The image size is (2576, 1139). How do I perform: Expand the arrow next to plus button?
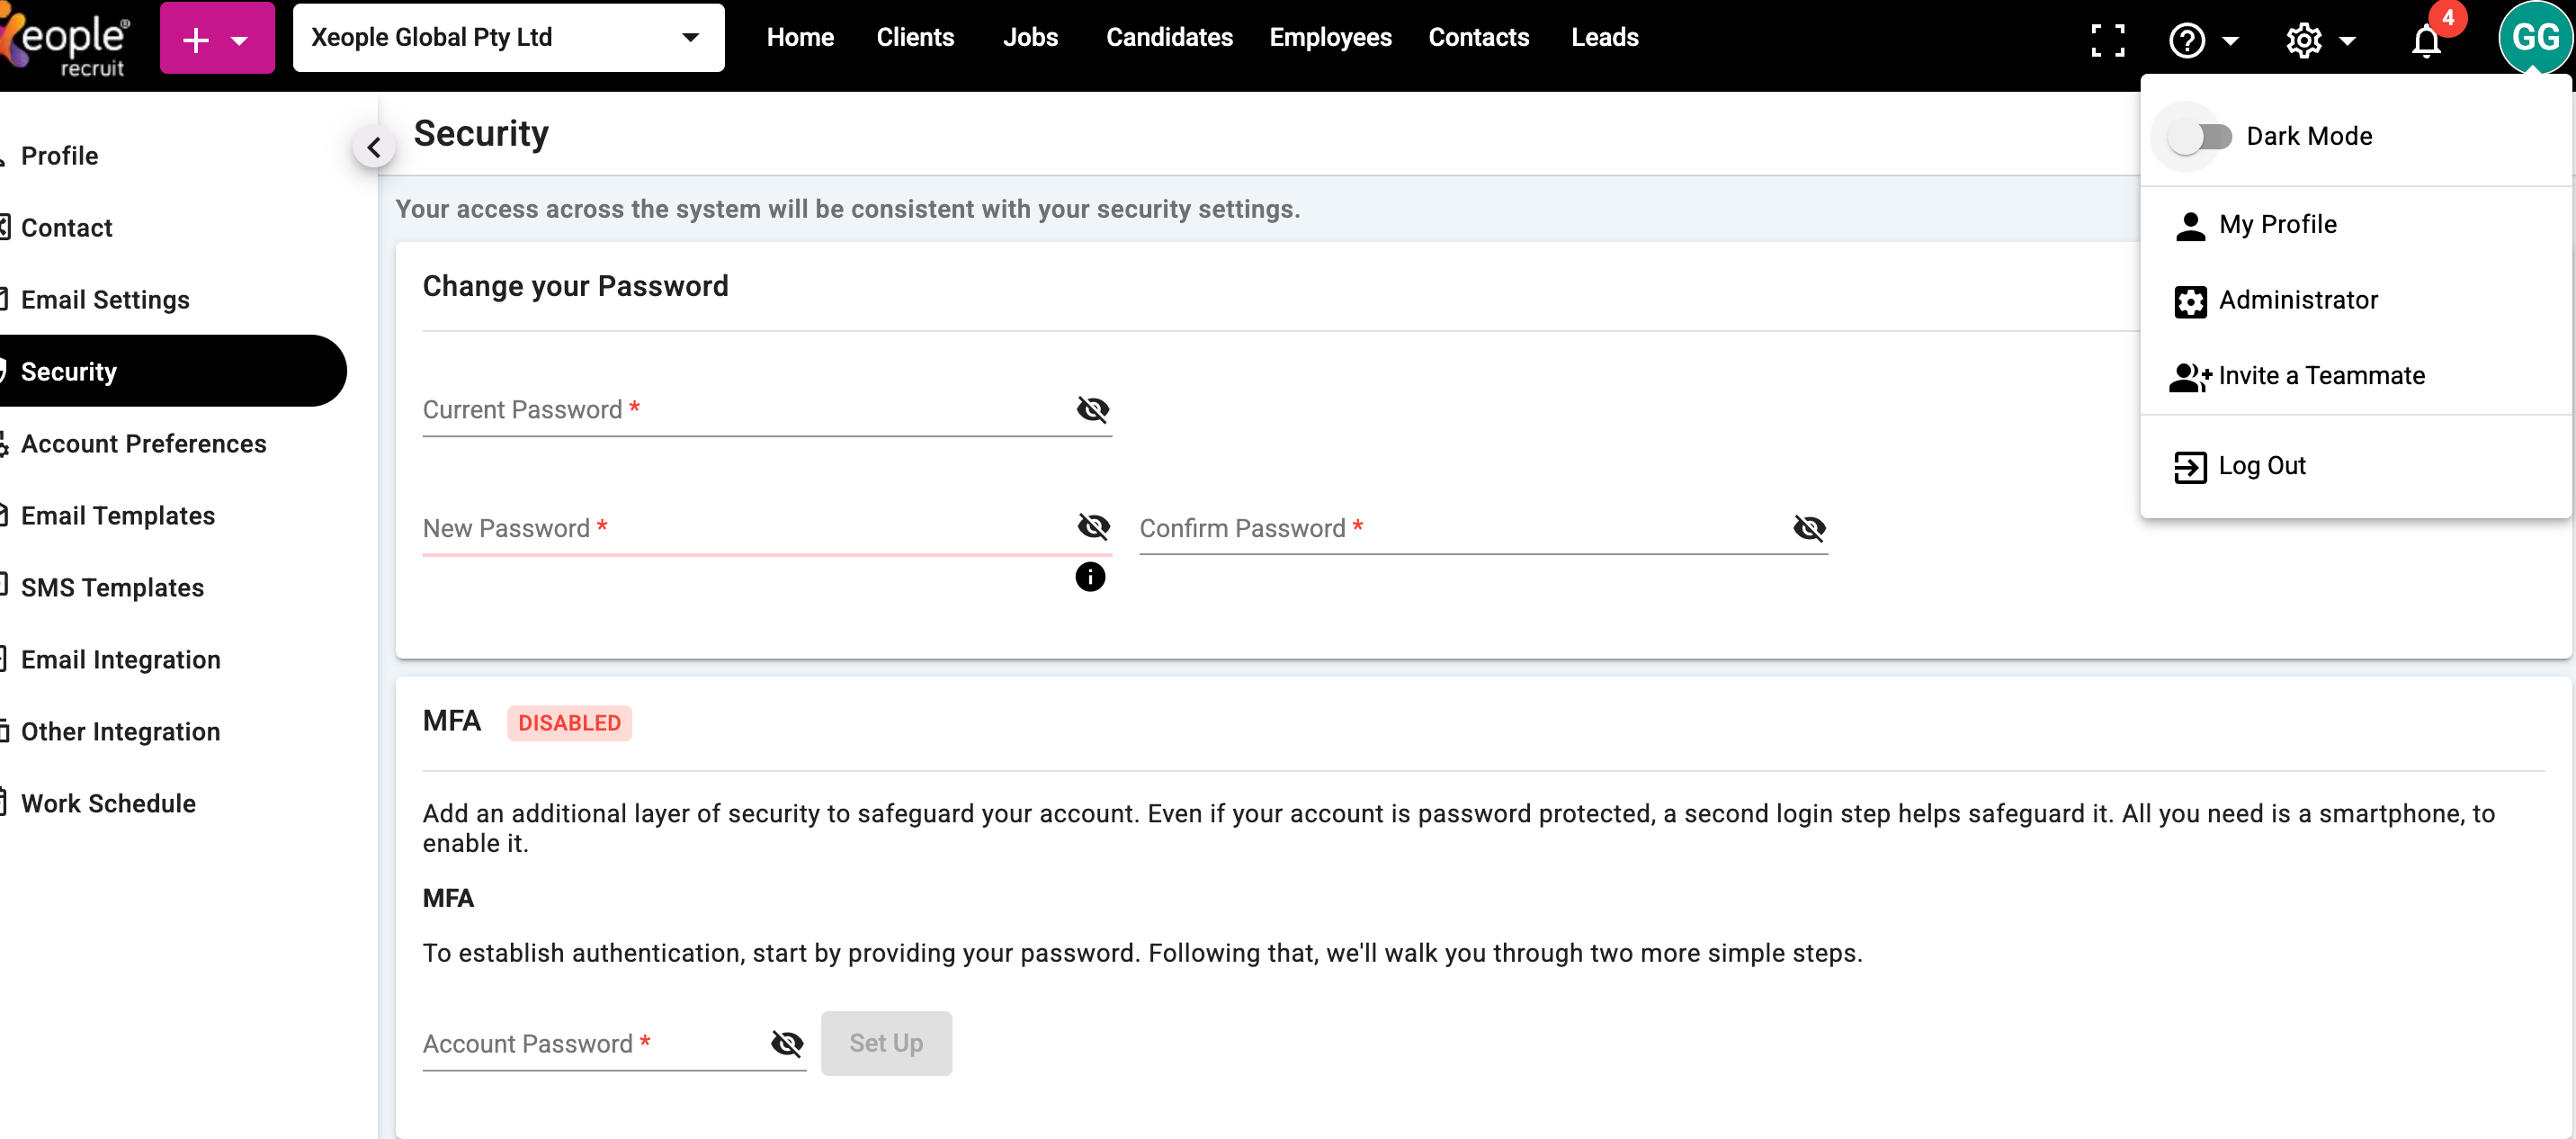(x=239, y=41)
